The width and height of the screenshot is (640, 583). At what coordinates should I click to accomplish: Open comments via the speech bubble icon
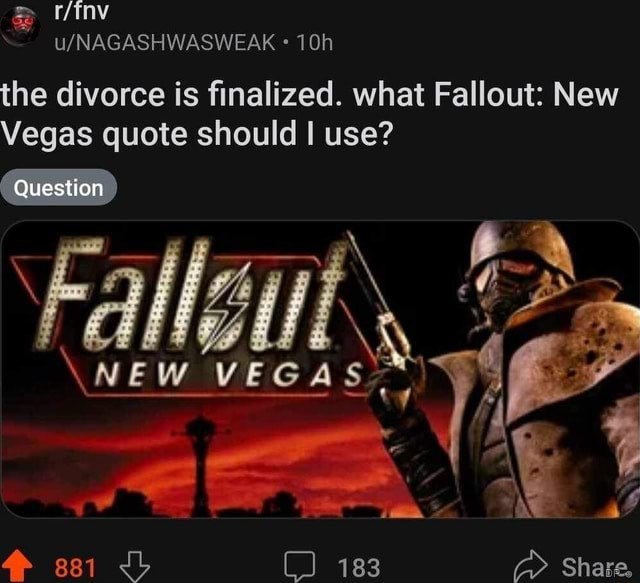tap(300, 566)
